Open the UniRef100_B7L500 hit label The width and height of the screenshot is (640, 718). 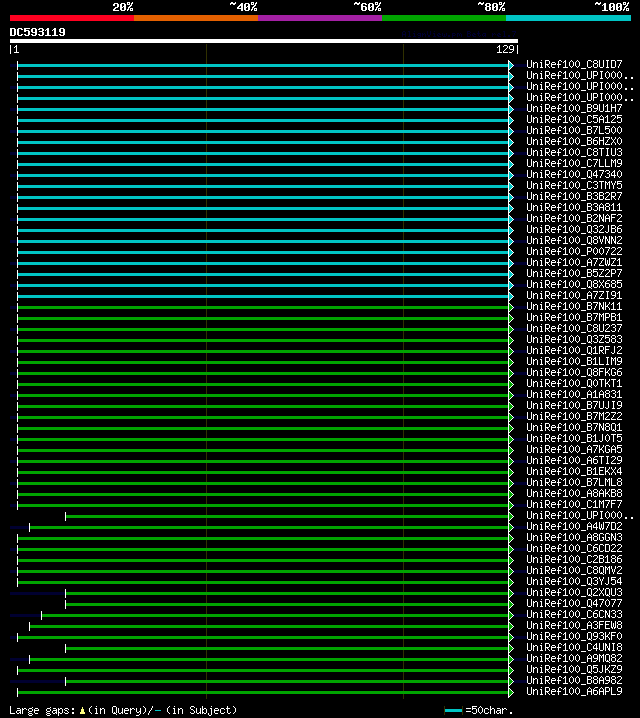click(574, 130)
